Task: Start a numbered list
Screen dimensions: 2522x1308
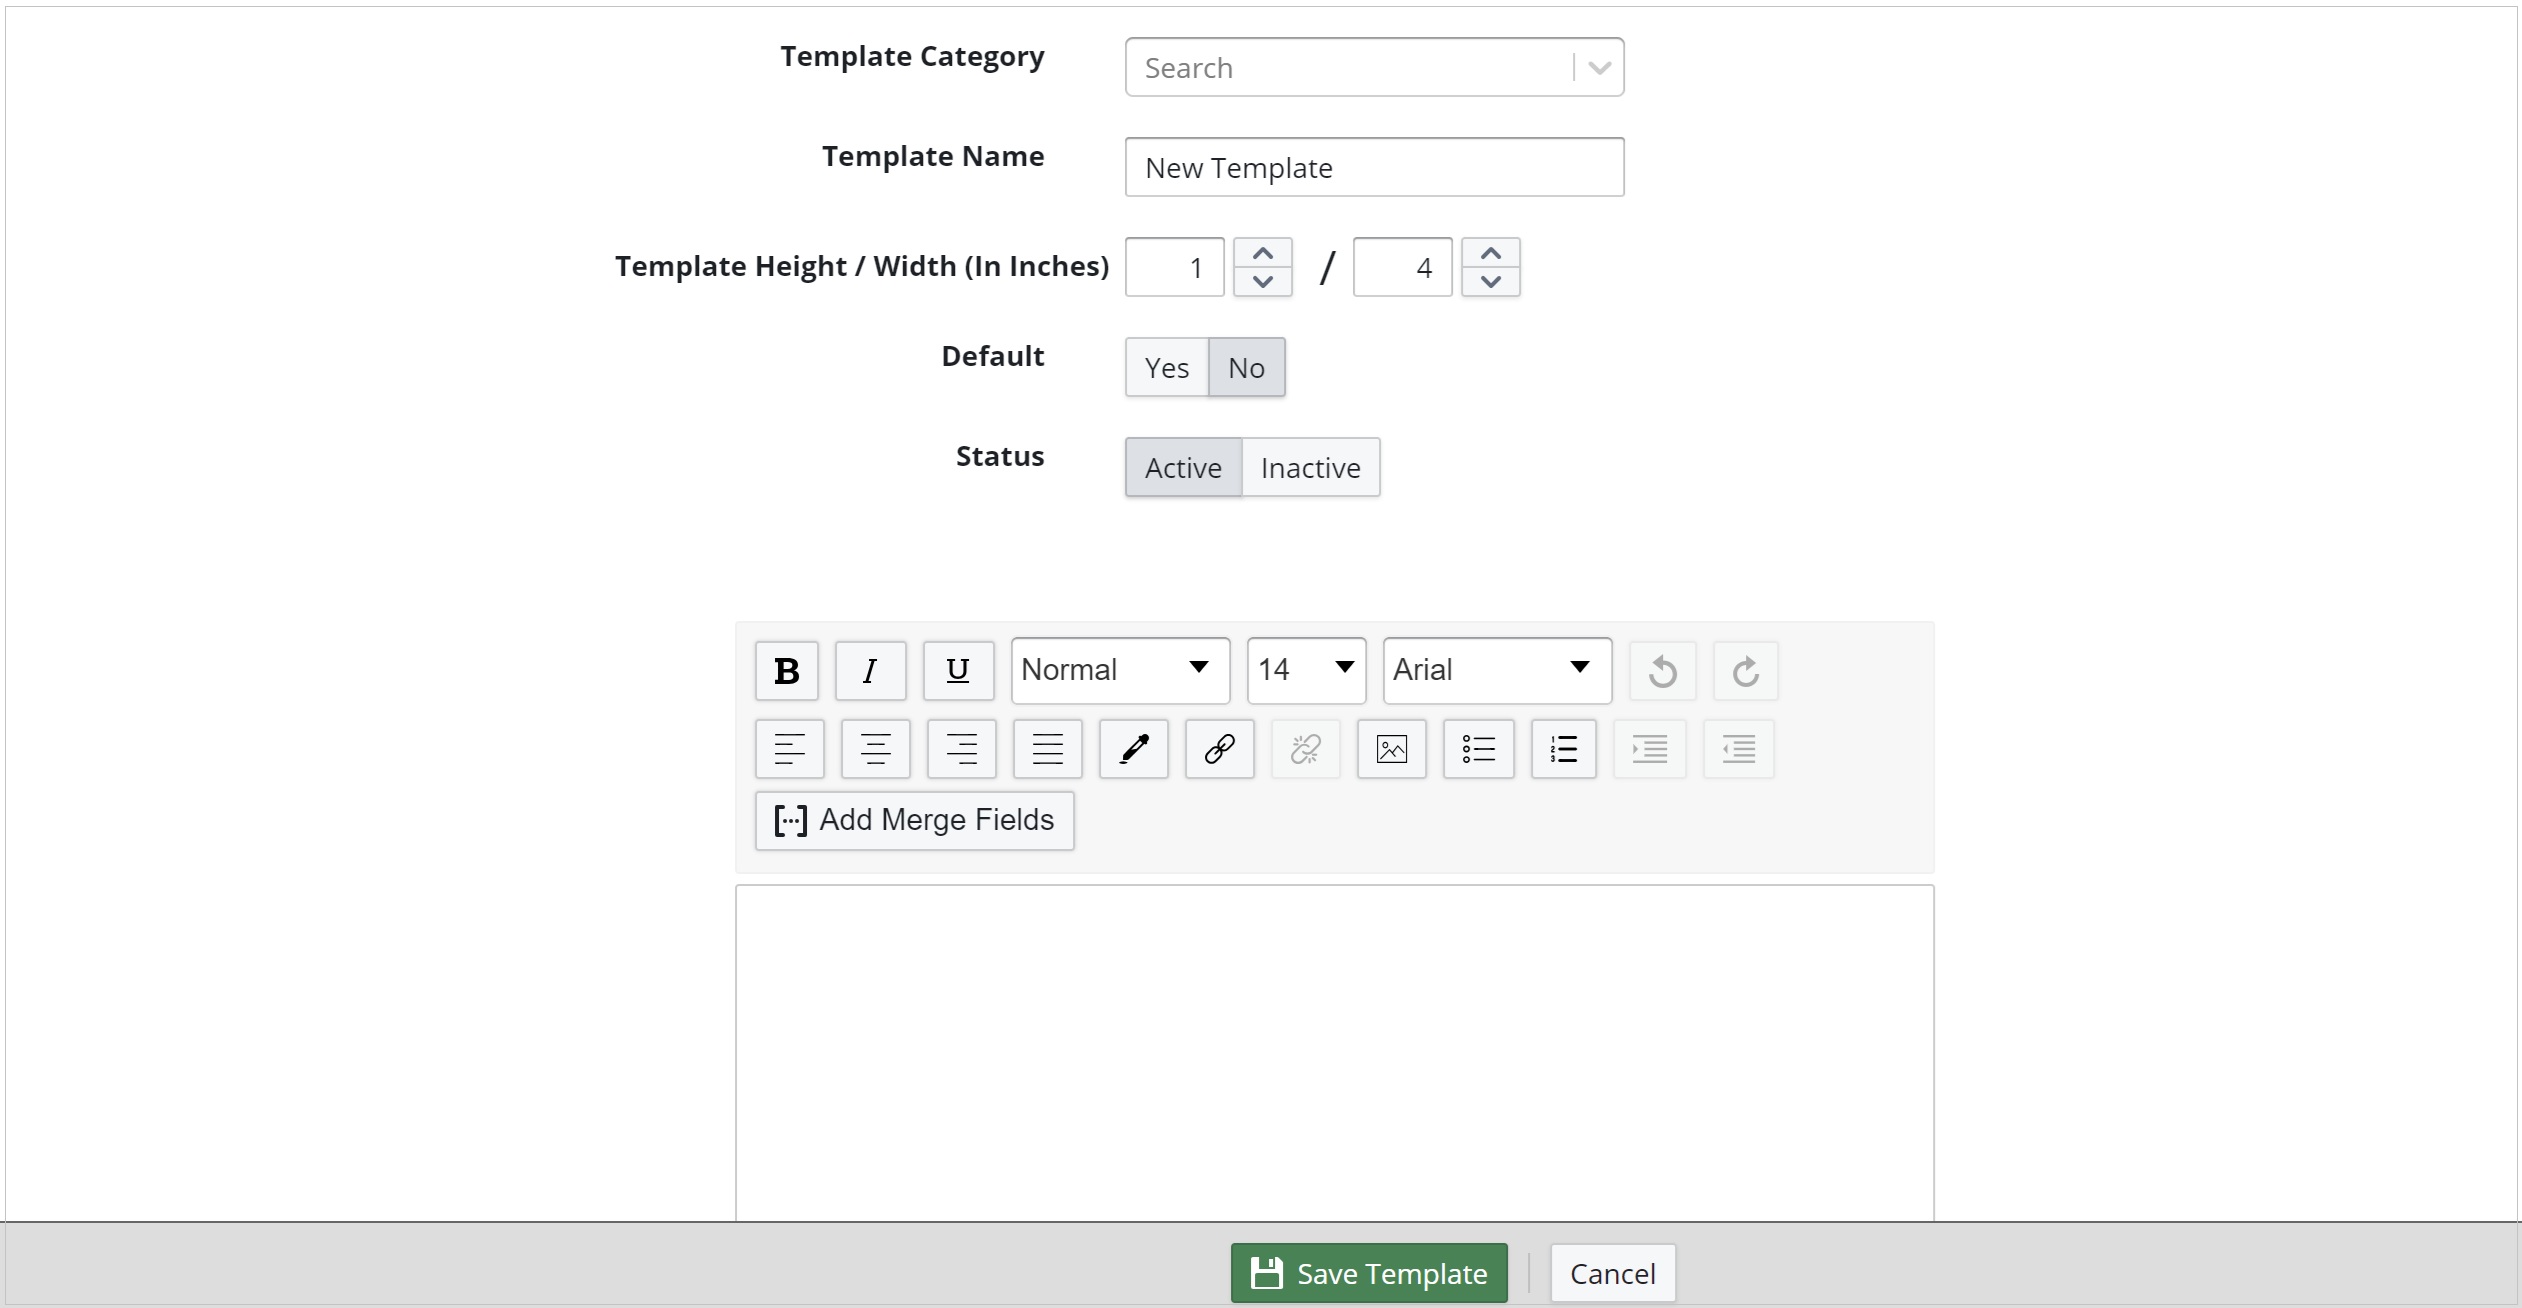Action: 1563,749
